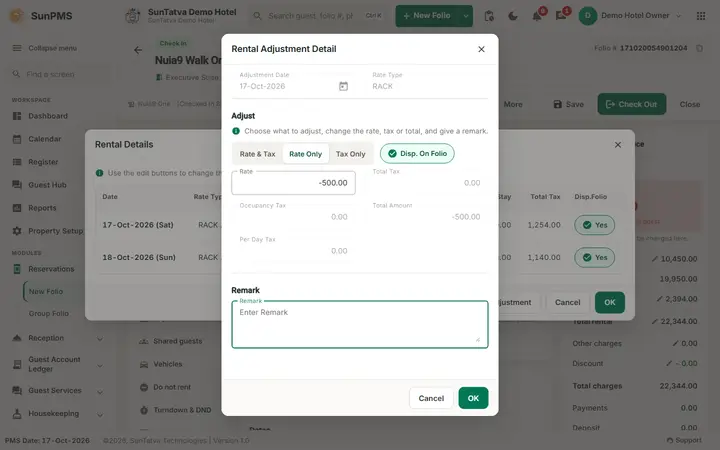Select Group Folio under Reservations

pos(49,314)
